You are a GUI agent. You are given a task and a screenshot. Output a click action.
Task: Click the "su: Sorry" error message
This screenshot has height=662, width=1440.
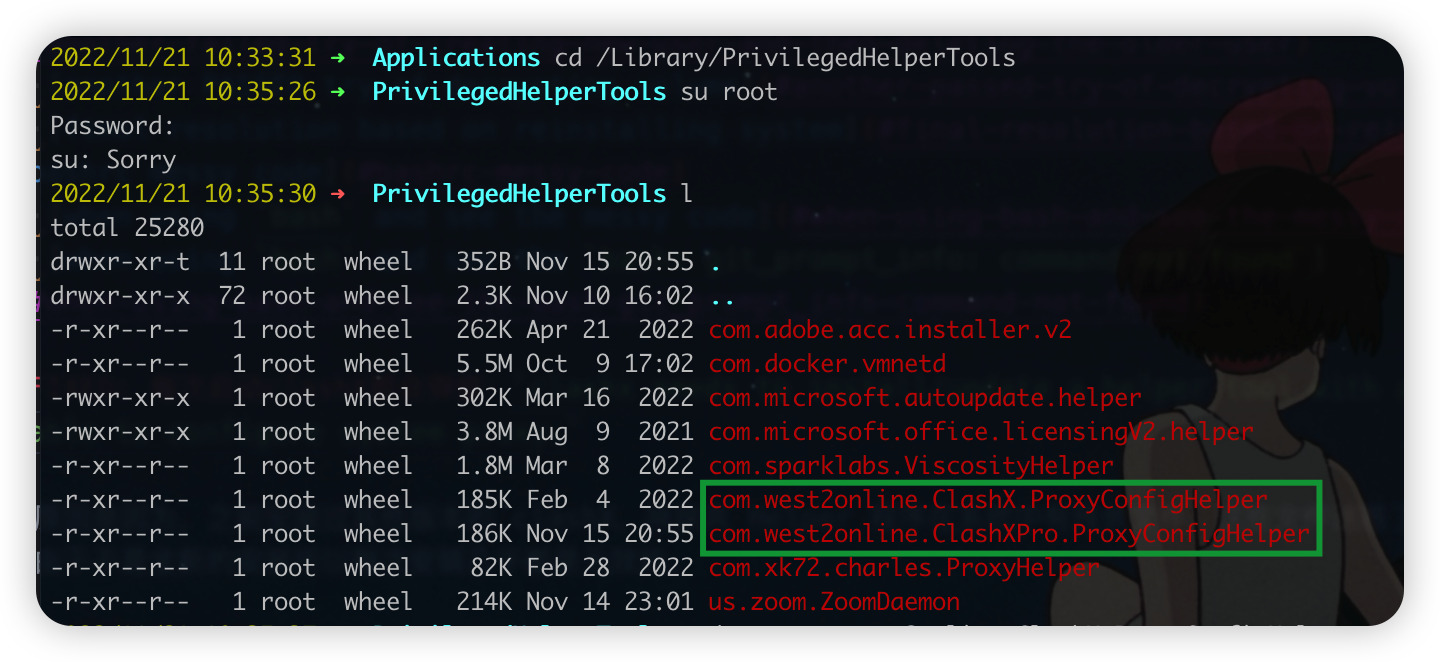coord(113,160)
